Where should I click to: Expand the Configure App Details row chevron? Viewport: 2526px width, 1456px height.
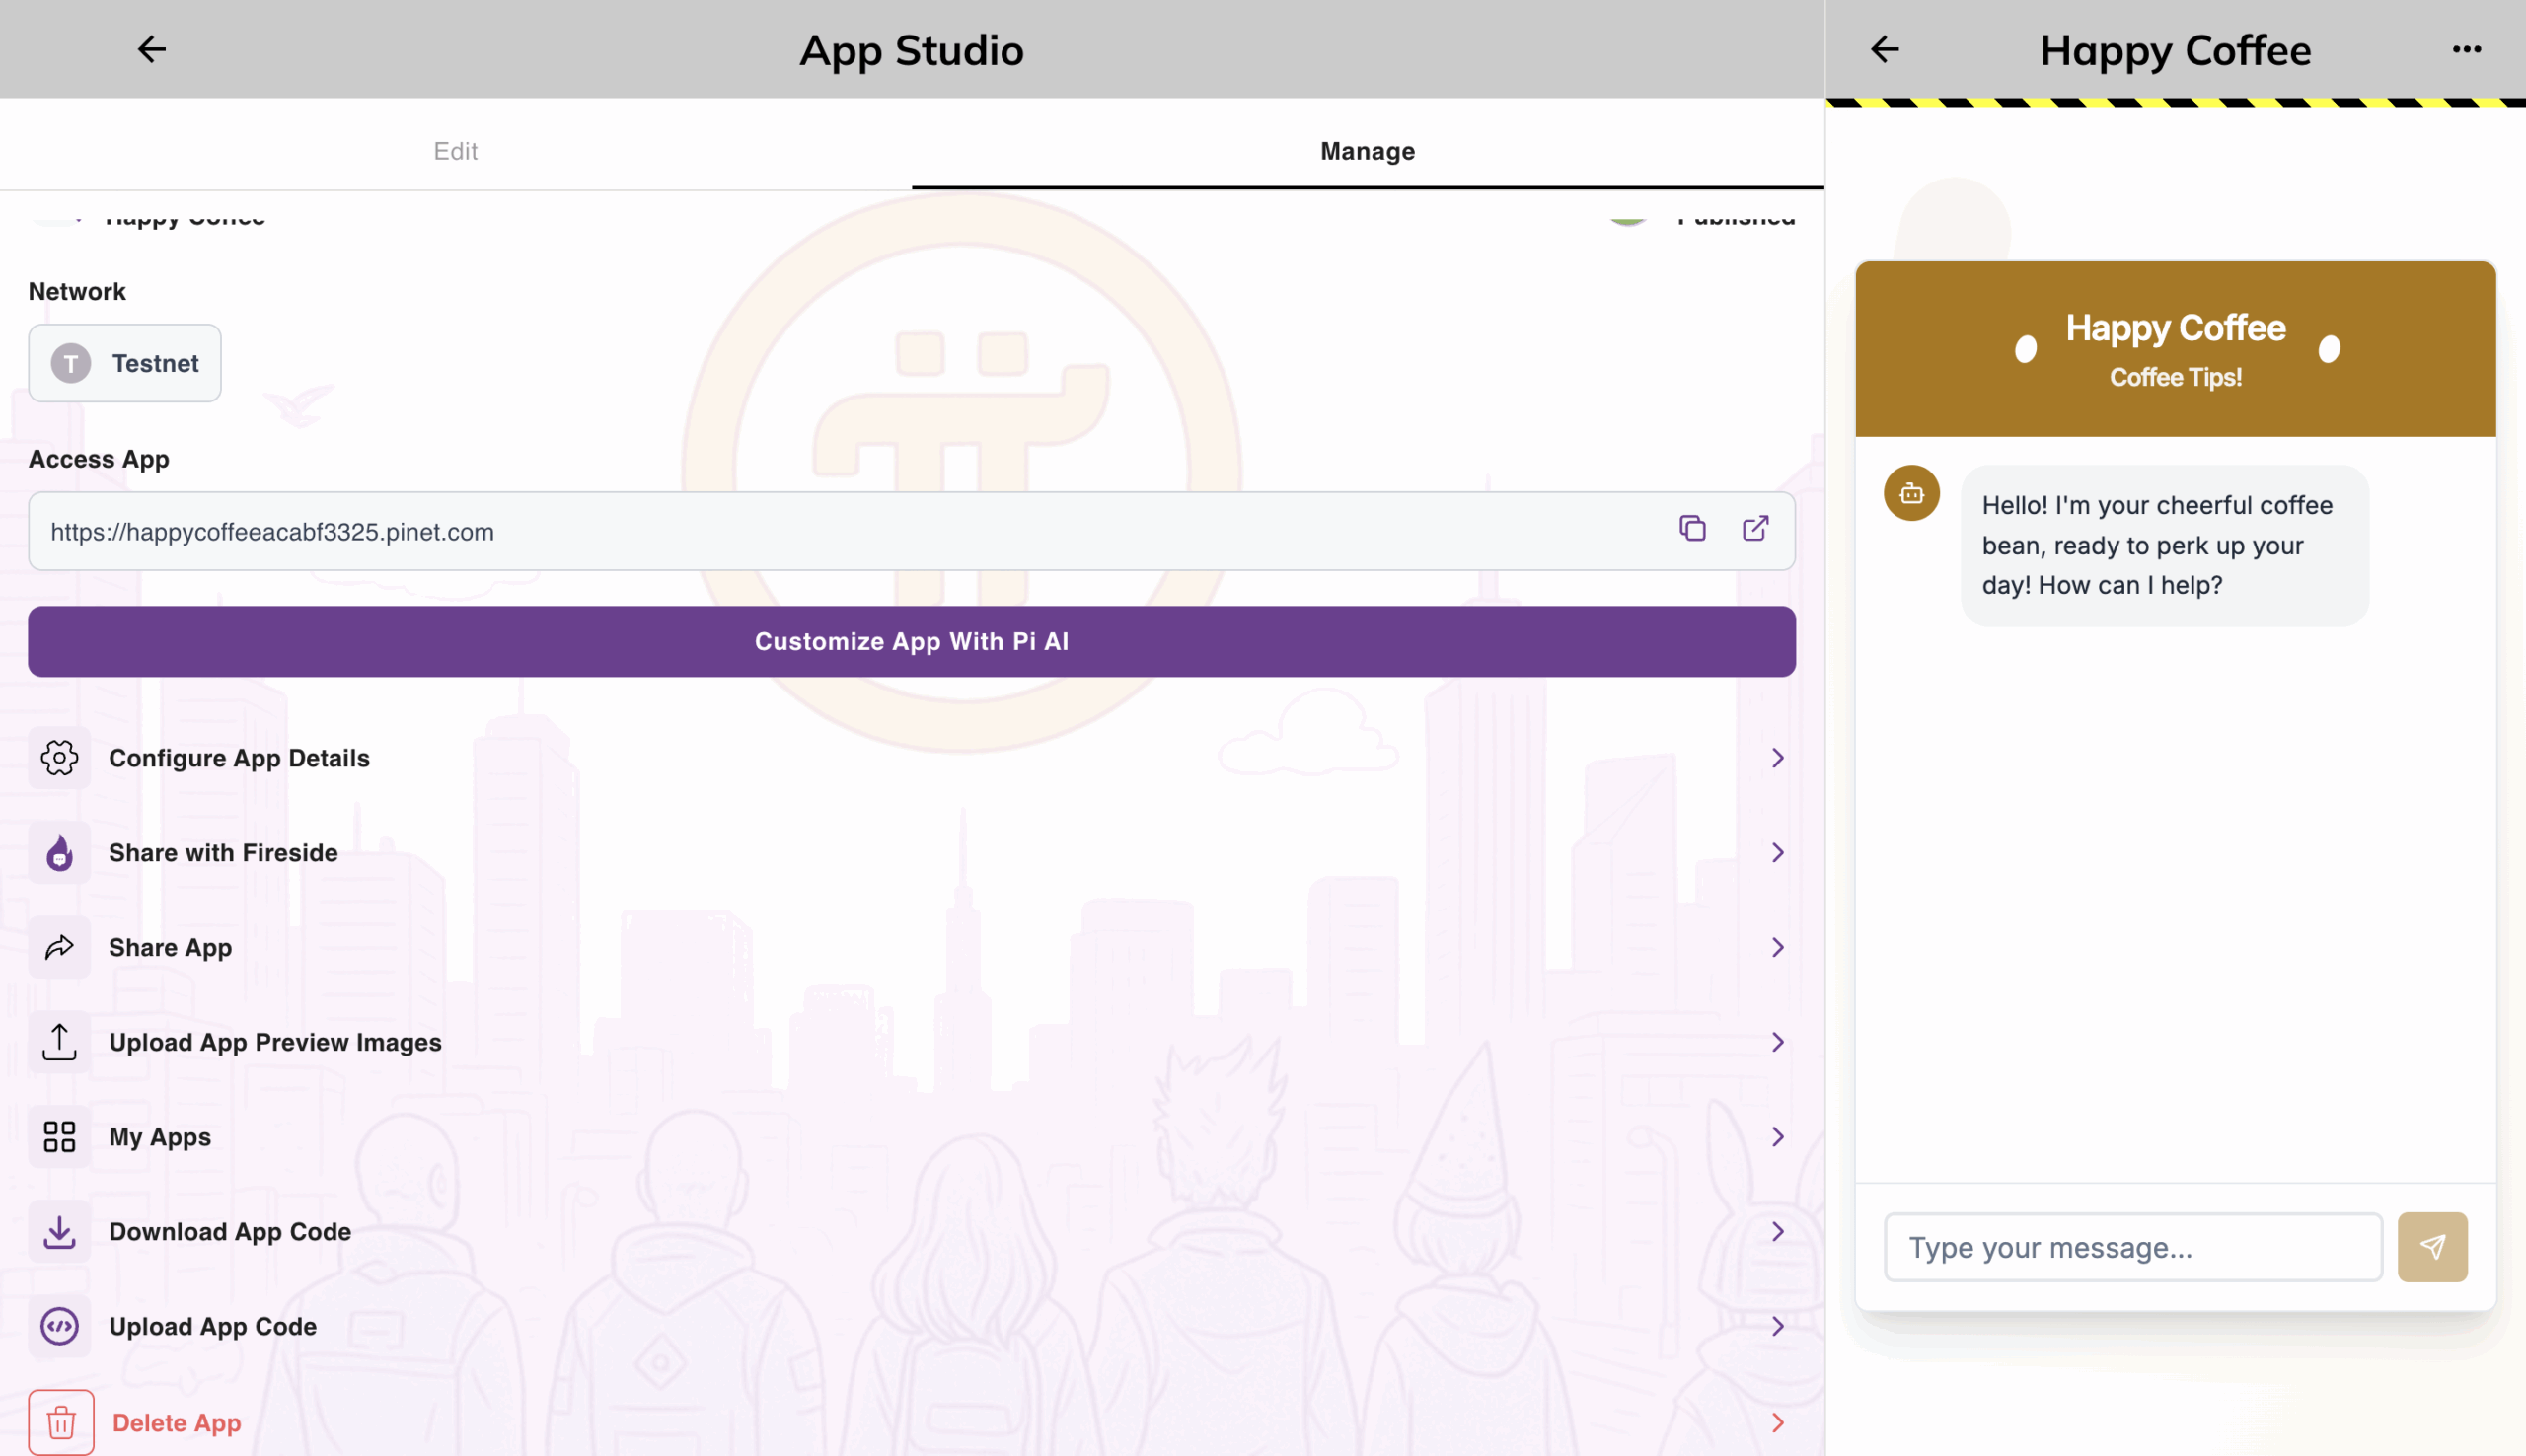(x=1777, y=758)
